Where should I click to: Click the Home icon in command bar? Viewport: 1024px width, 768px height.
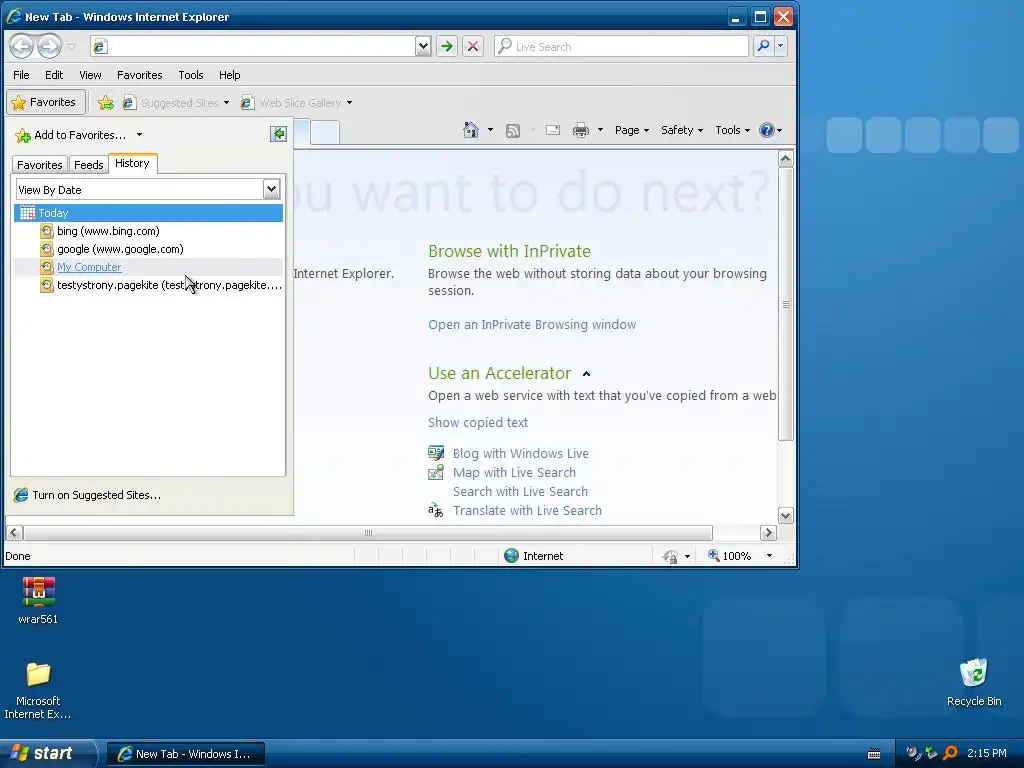point(470,130)
